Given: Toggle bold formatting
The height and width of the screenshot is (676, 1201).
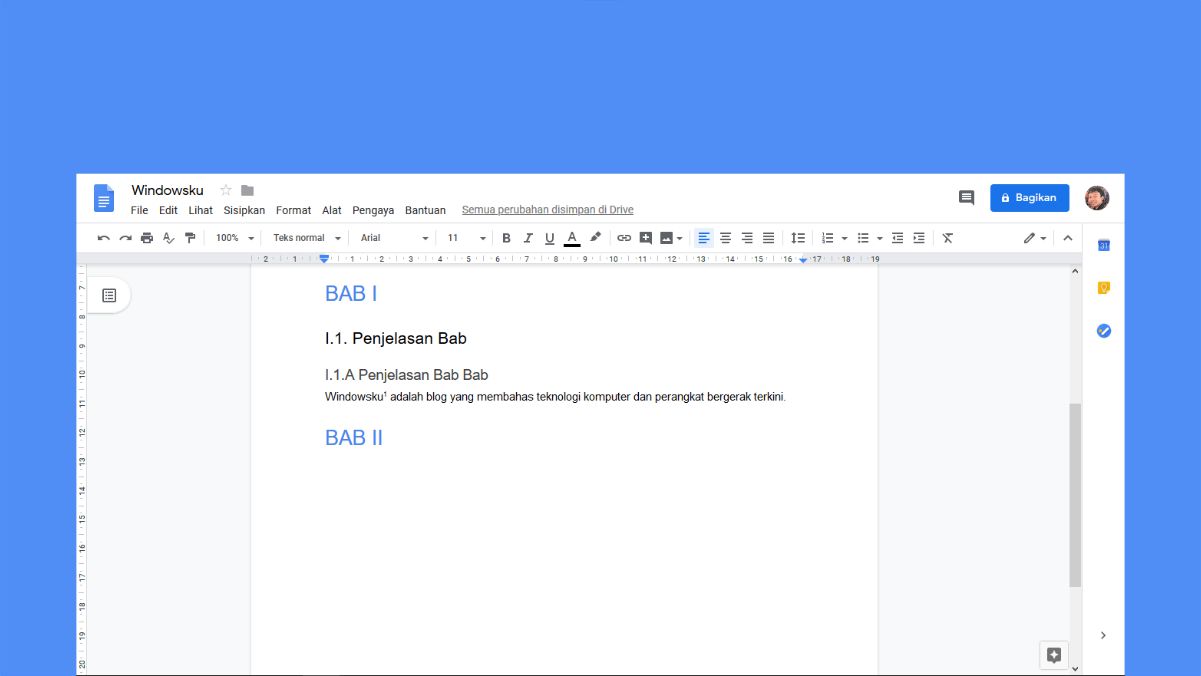Looking at the screenshot, I should (x=506, y=237).
